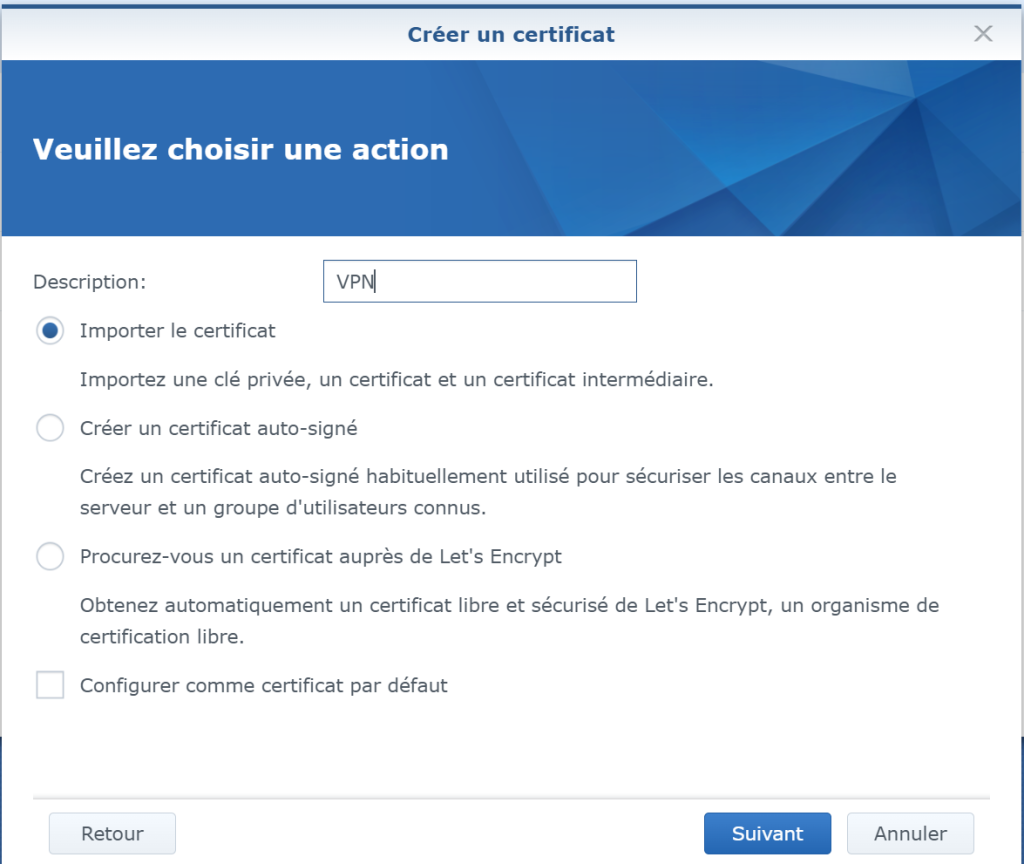Viewport: 1024px width, 864px height.
Task: Click the Importer le certificat label text
Action: point(177,330)
